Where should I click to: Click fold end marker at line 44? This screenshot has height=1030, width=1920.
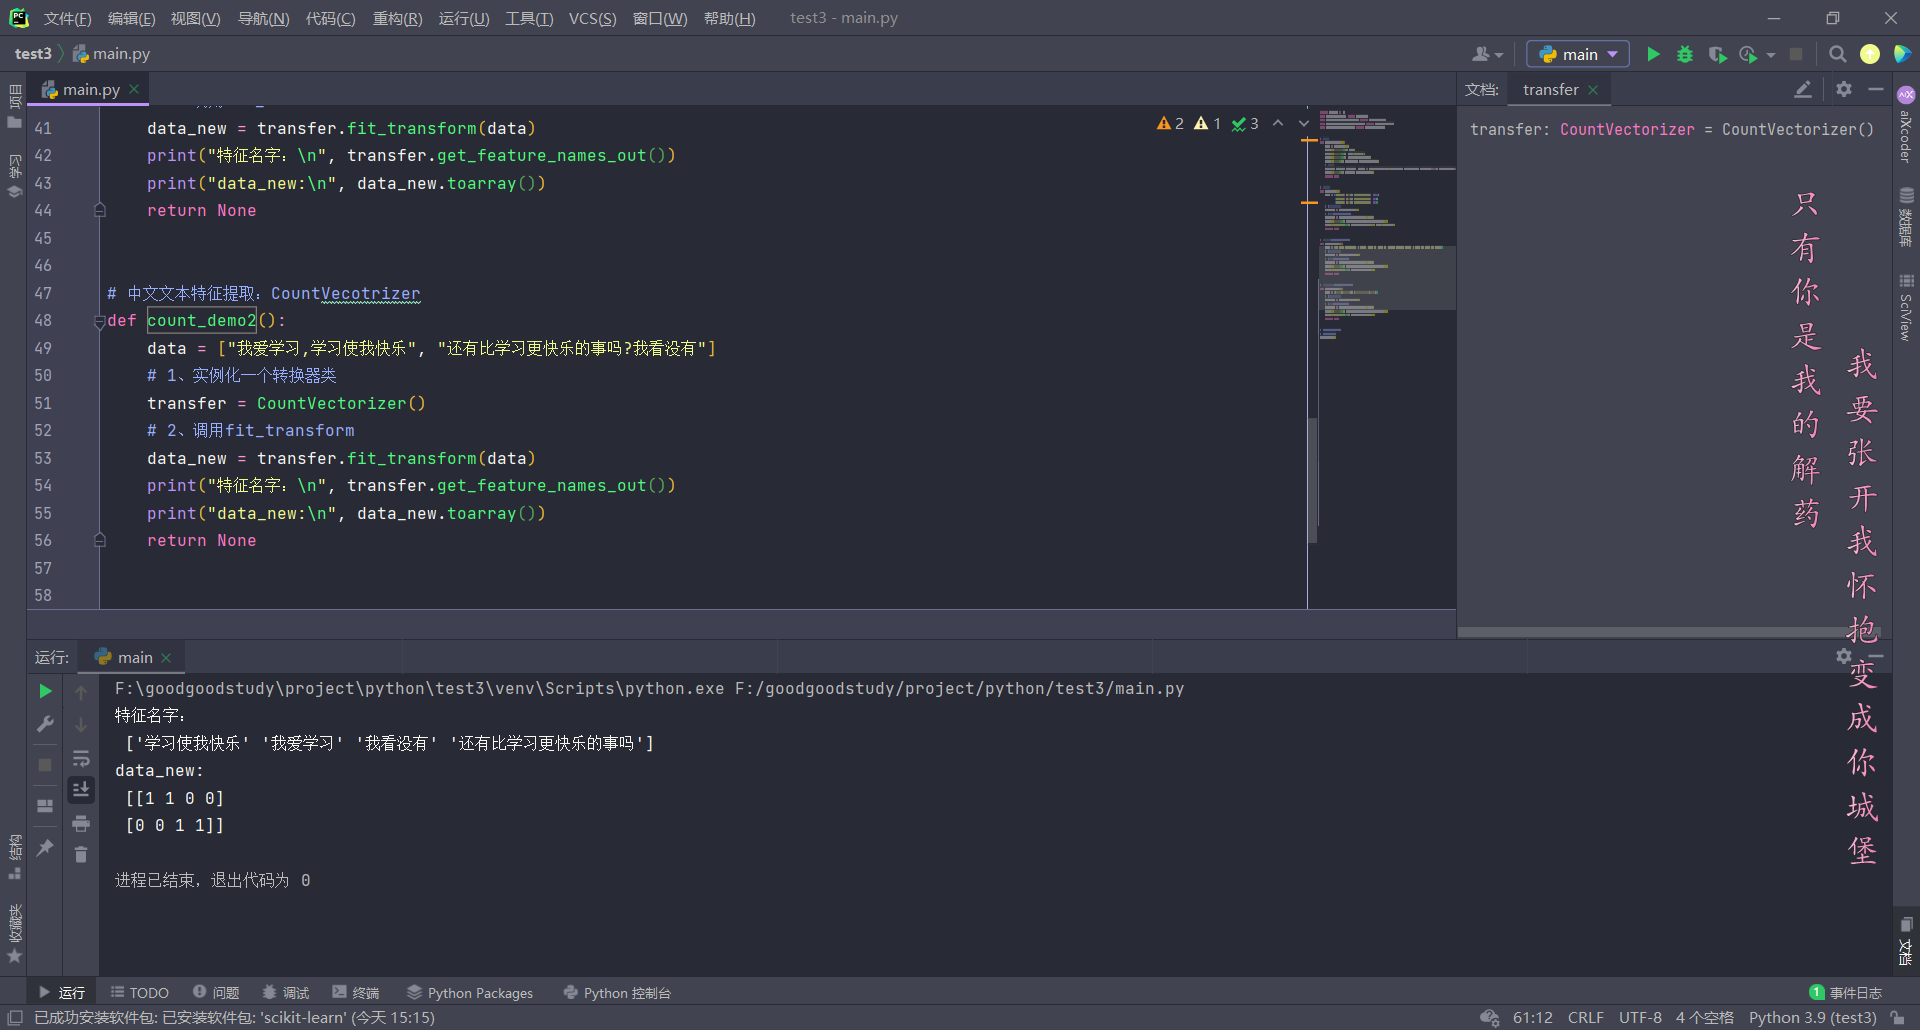(99, 210)
